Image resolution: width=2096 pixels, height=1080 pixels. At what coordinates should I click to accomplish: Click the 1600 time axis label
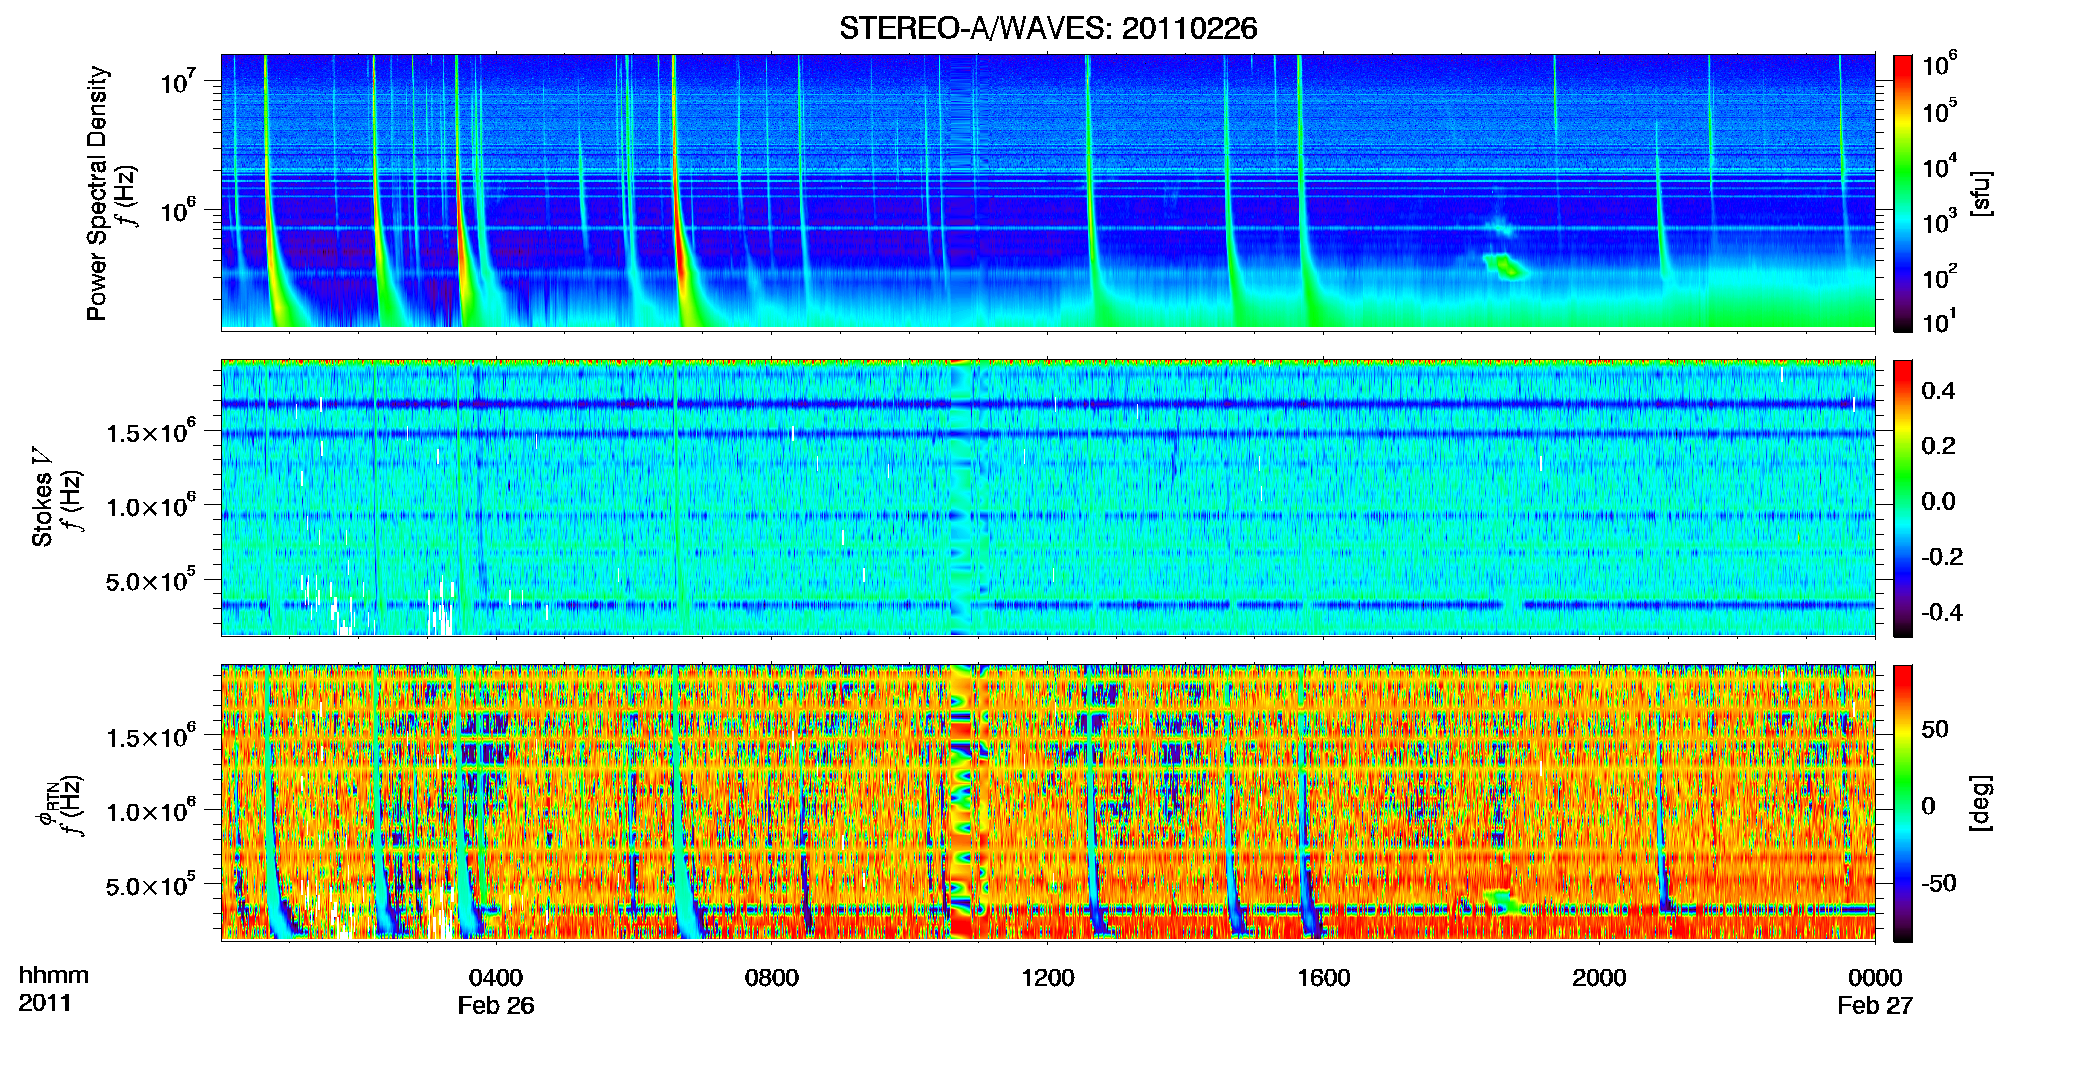[1324, 977]
